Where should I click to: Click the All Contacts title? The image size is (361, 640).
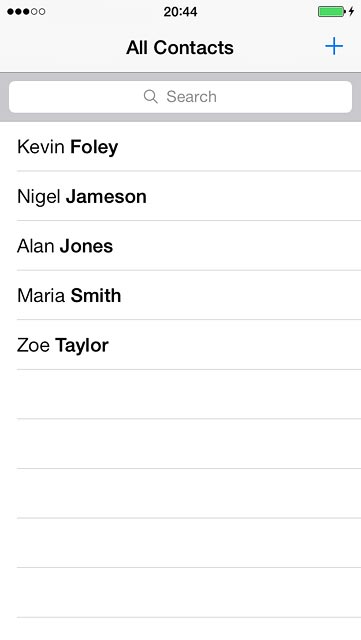180,48
